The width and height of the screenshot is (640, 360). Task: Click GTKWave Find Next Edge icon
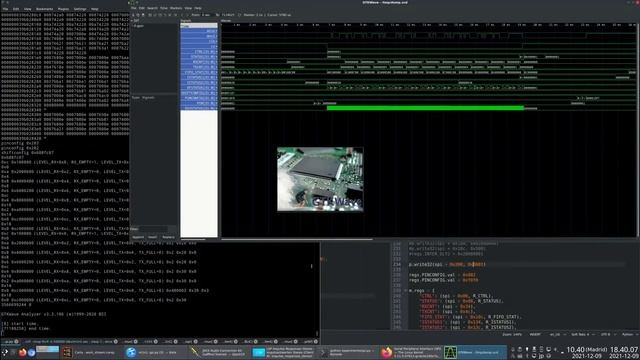(x=187, y=15)
